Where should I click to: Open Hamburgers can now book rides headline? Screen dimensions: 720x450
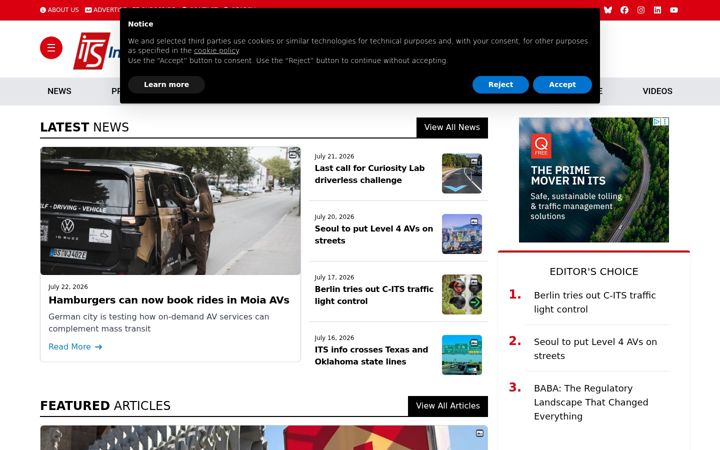(x=169, y=300)
